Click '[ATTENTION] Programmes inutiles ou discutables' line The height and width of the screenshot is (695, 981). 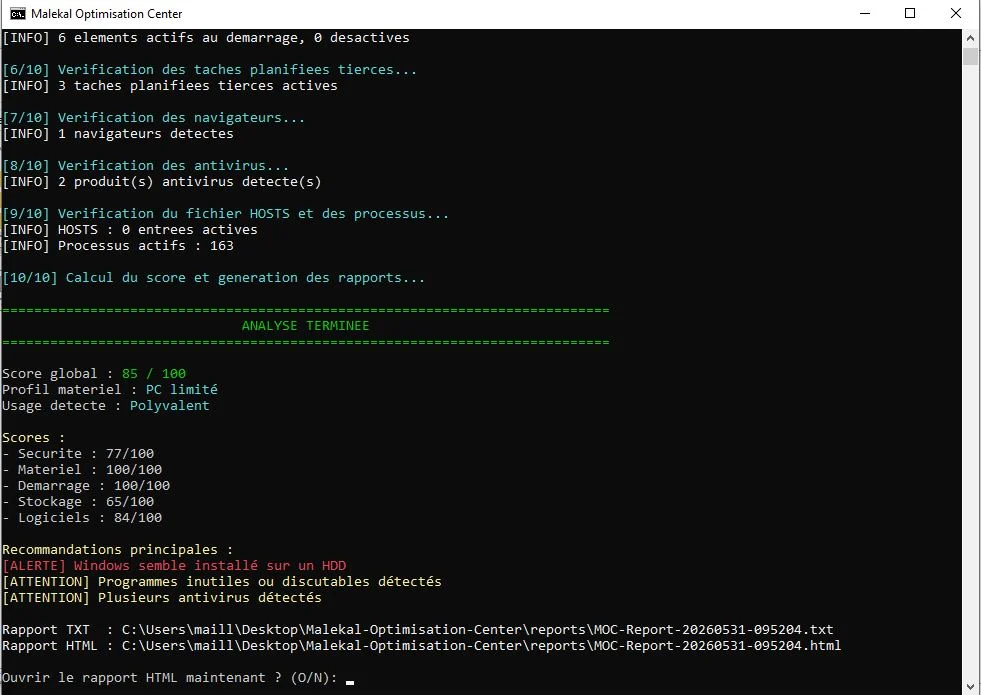click(x=222, y=582)
